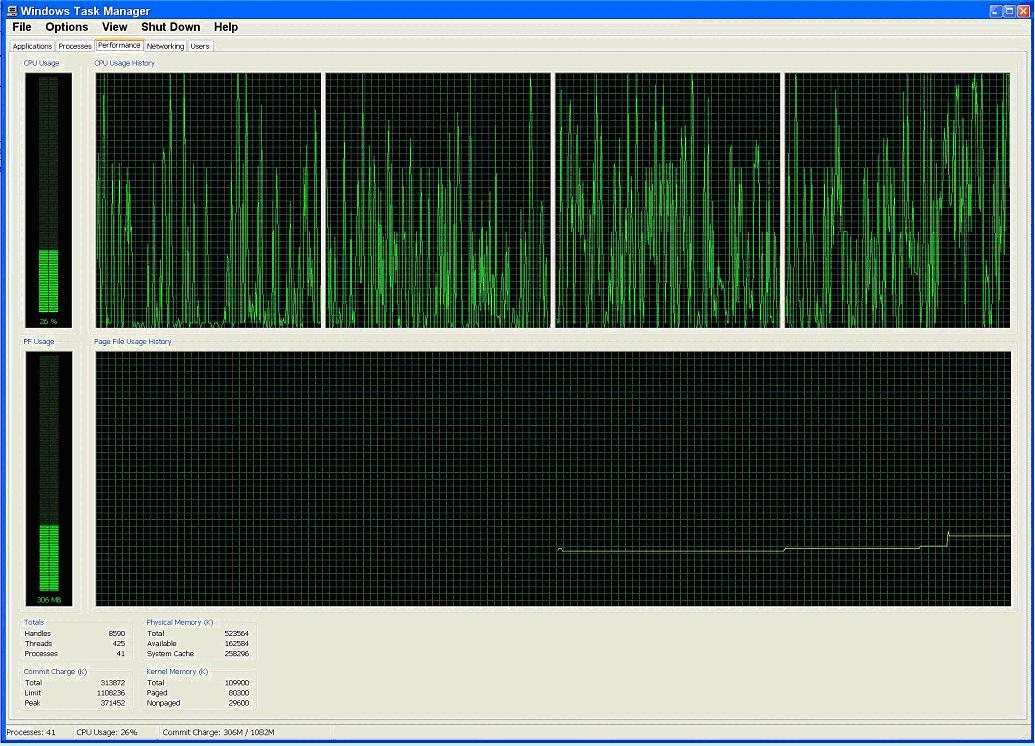Image resolution: width=1035 pixels, height=746 pixels.
Task: Open the File menu
Action: click(x=22, y=27)
